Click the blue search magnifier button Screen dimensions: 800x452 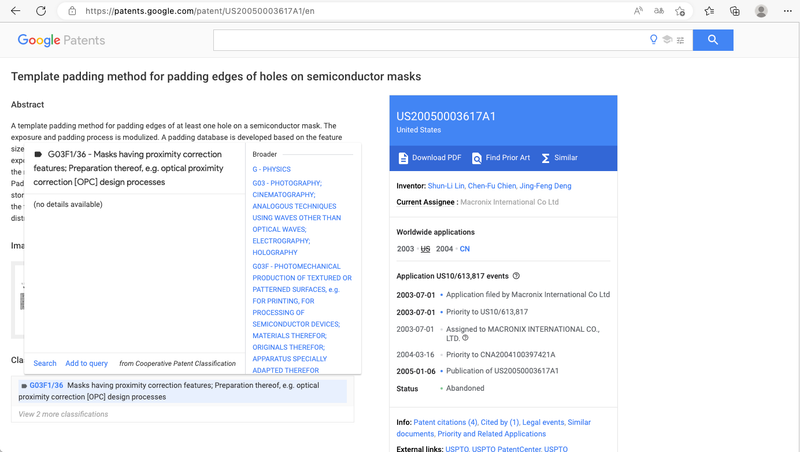click(x=713, y=40)
